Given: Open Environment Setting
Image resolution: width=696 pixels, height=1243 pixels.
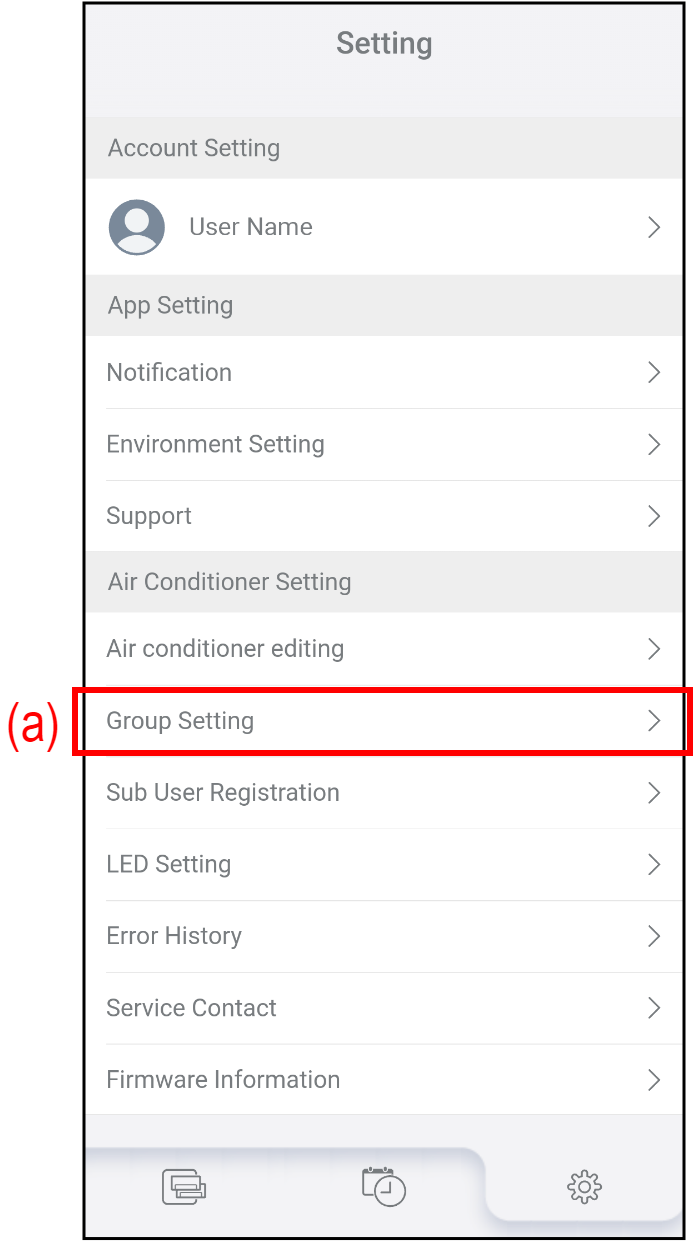Looking at the screenshot, I should point(215,445).
